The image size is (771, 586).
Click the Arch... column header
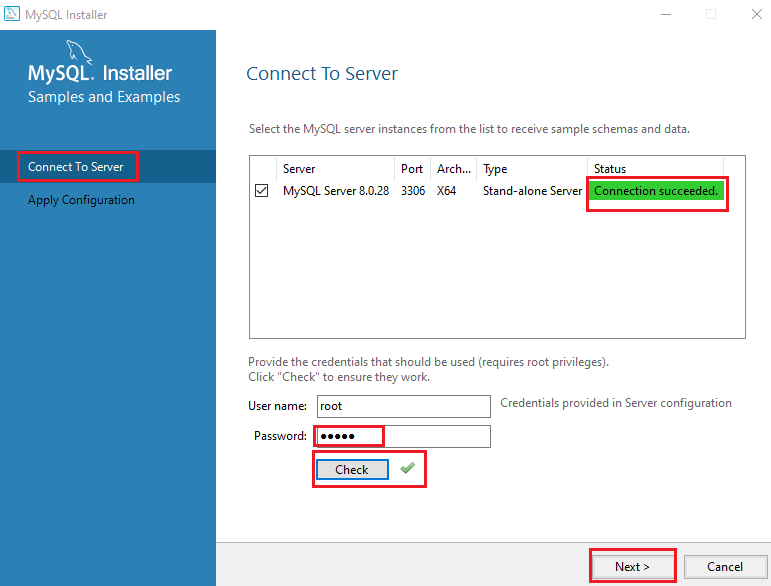click(454, 169)
